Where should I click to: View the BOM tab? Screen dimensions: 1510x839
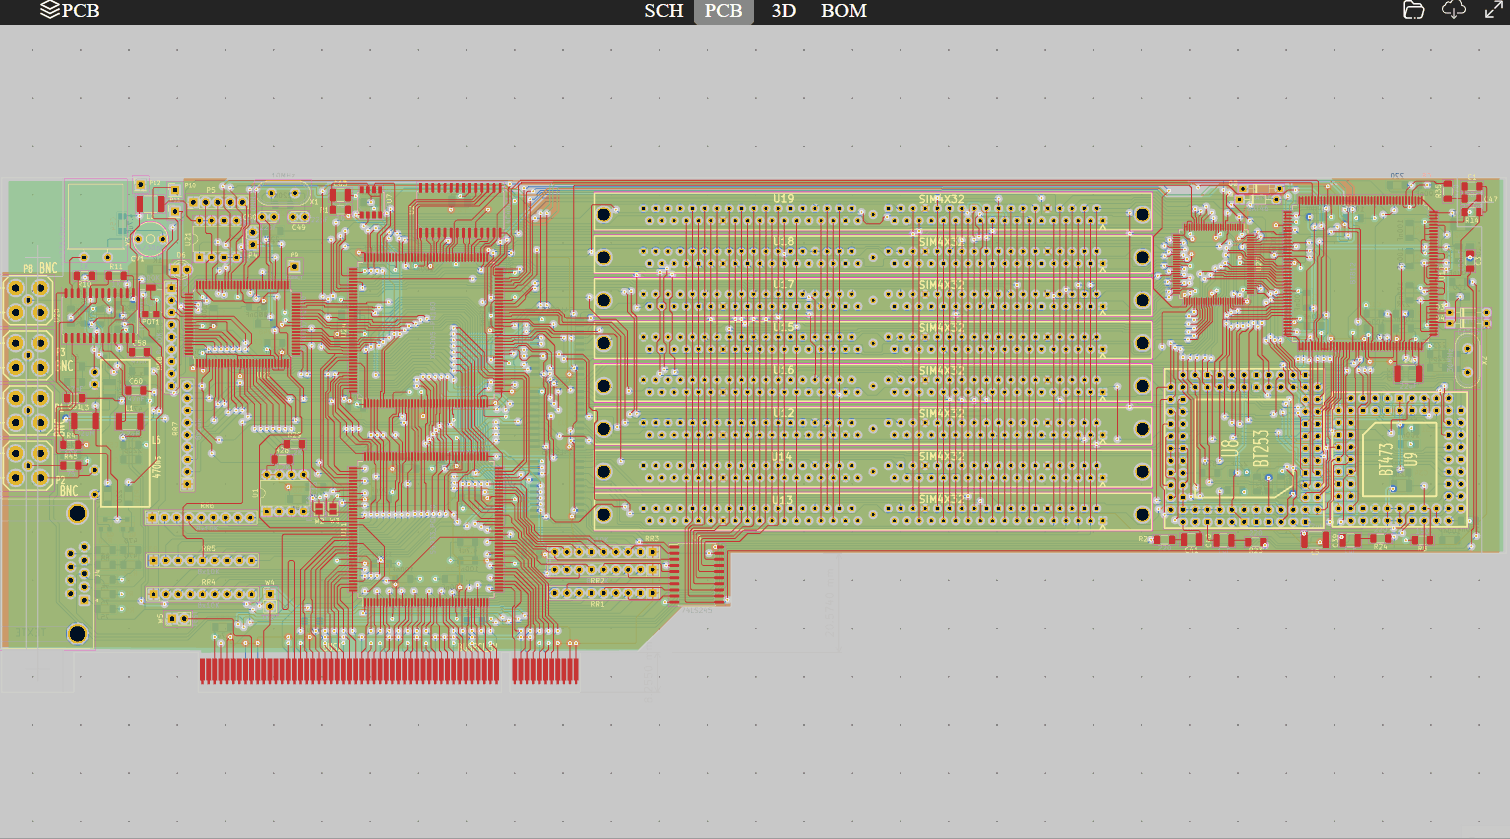coord(843,11)
